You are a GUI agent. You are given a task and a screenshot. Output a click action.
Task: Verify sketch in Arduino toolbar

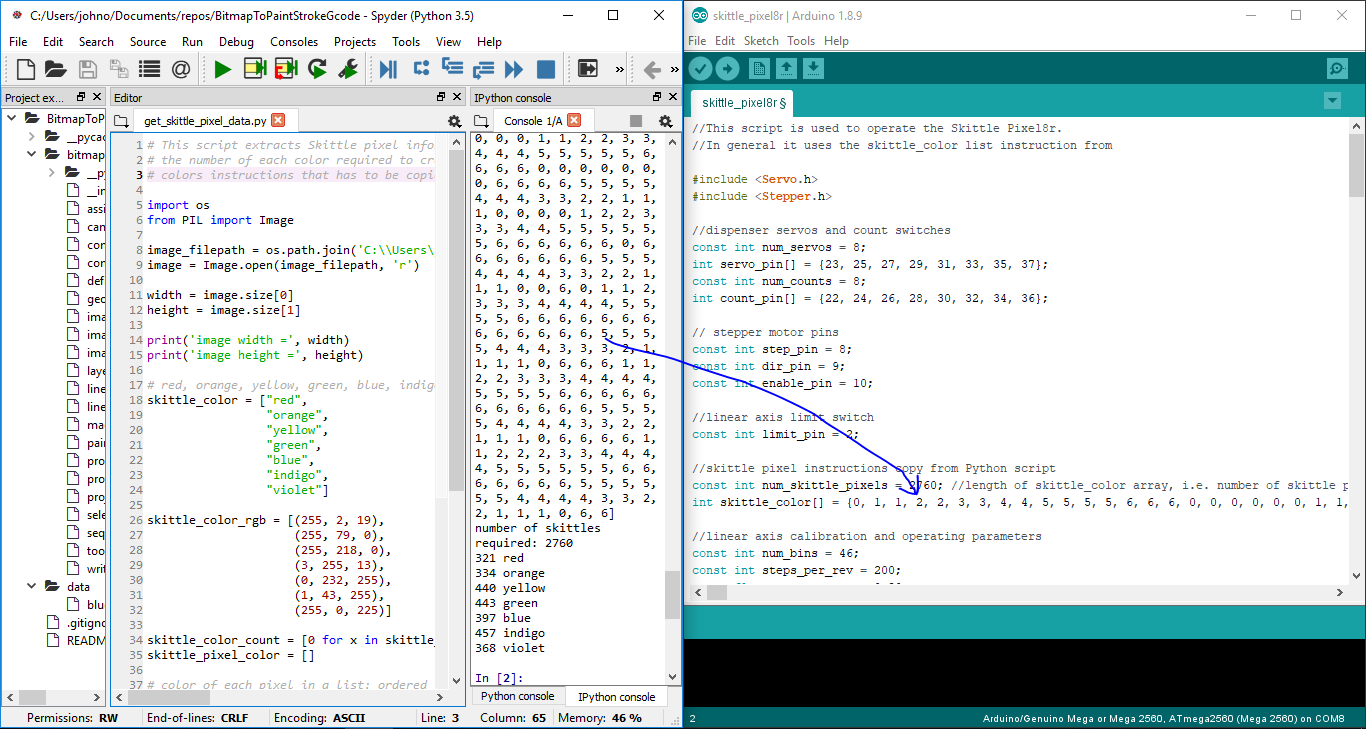click(x=701, y=68)
